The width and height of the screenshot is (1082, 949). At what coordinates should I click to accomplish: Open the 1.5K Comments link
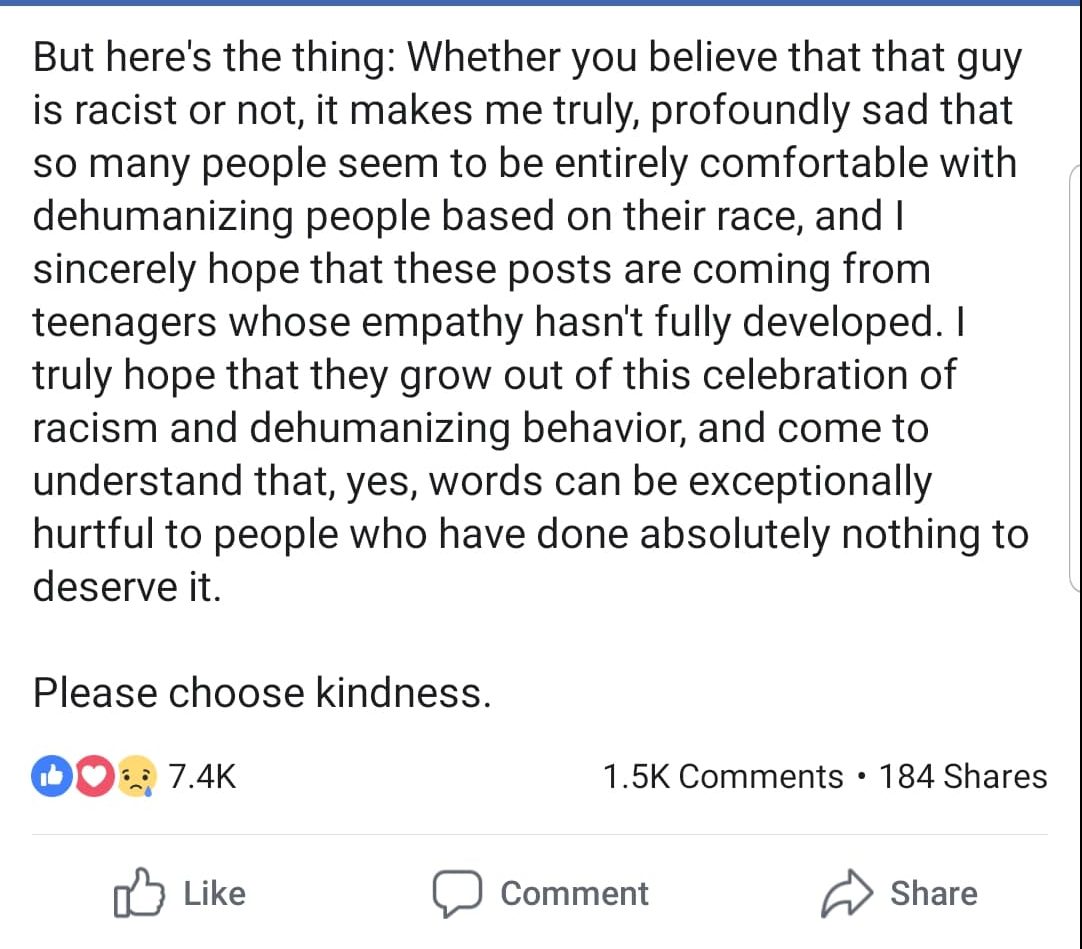click(723, 776)
